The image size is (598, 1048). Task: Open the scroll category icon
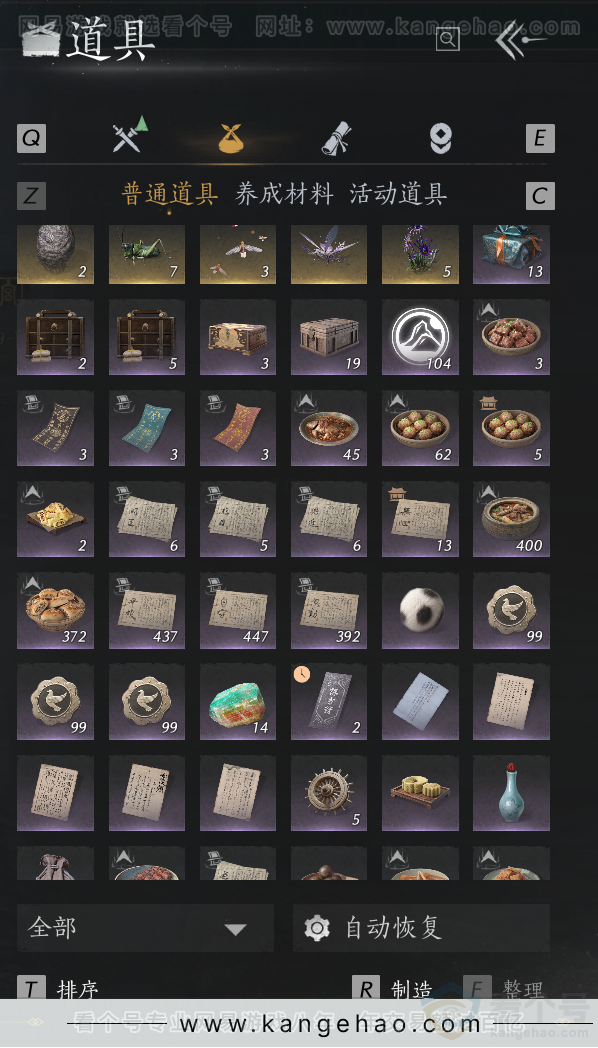point(336,138)
